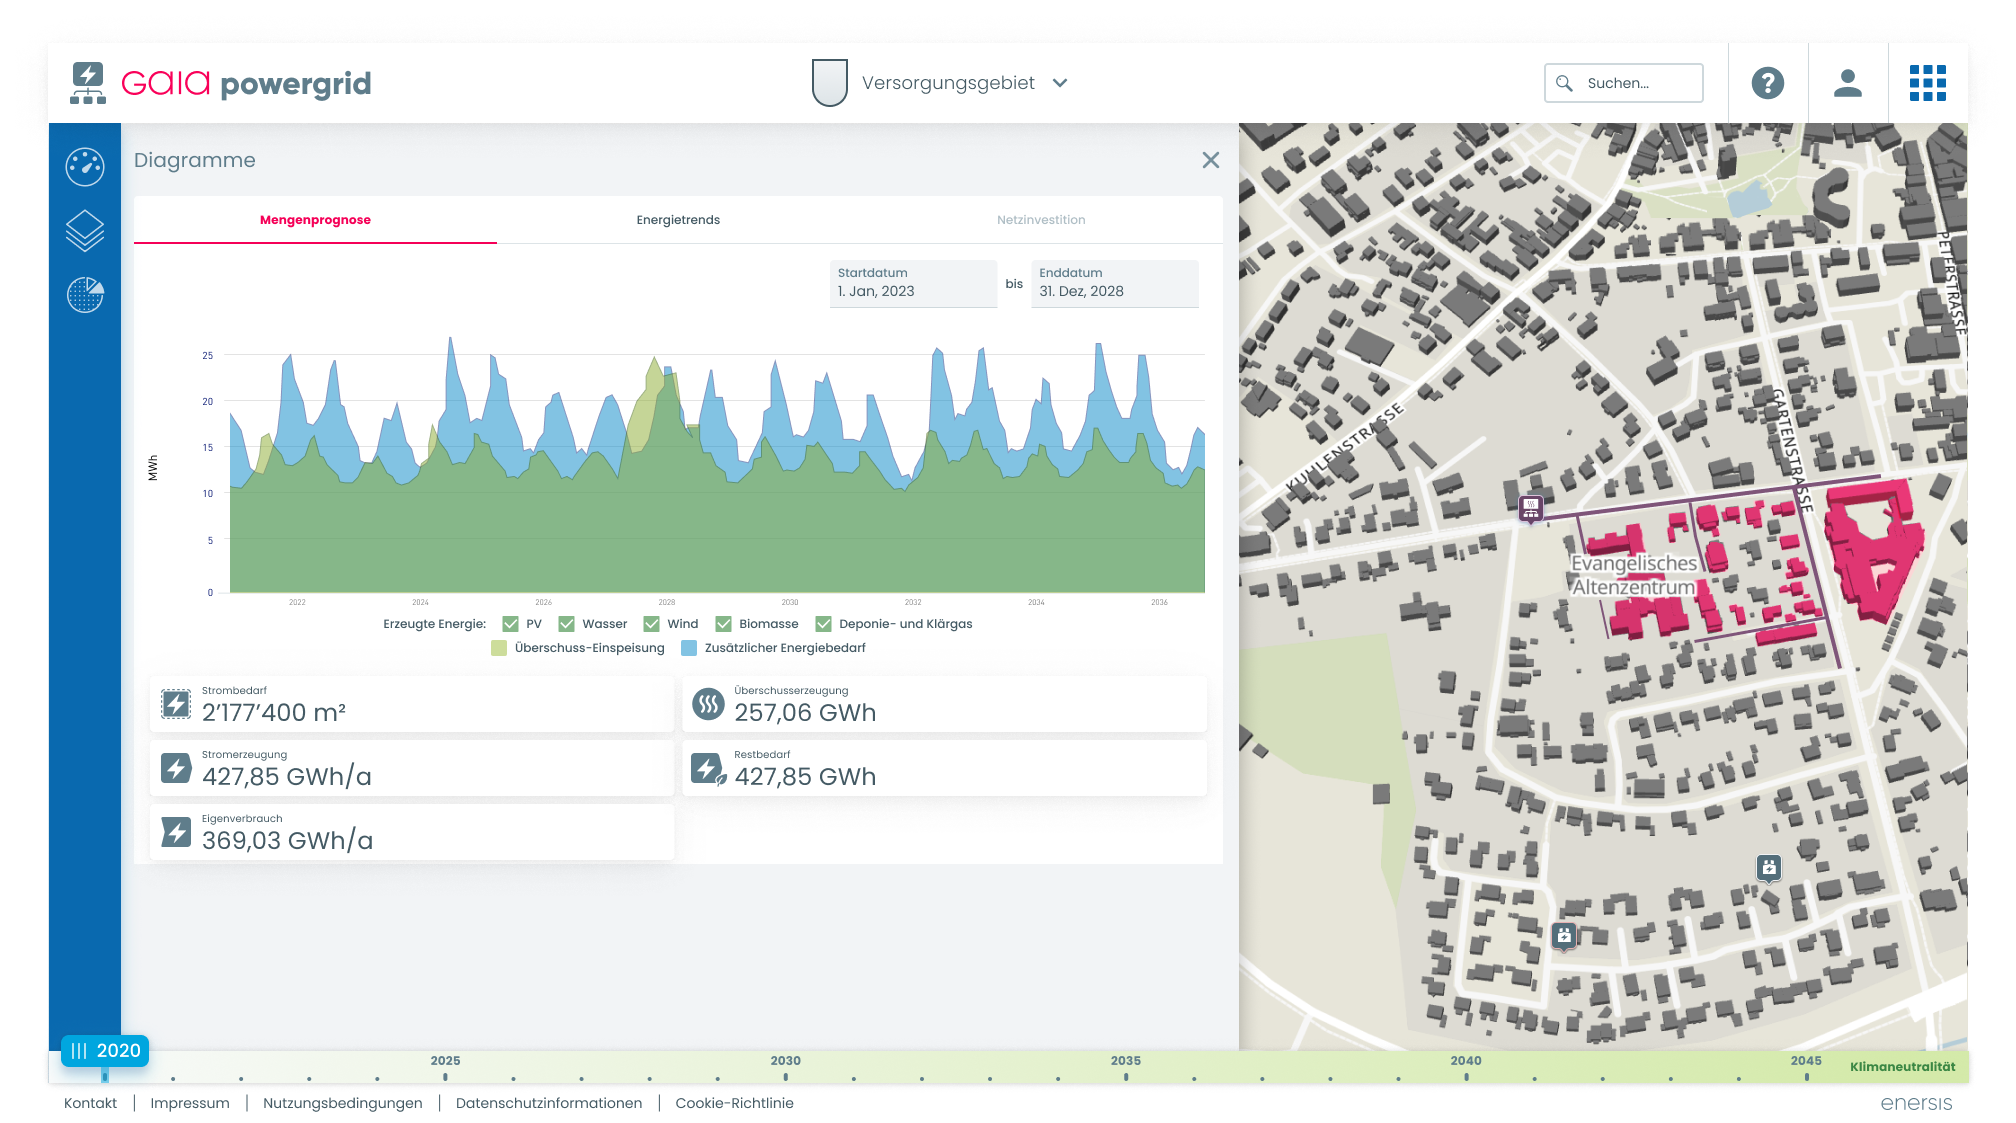The image size is (2016, 1123).
Task: Open the Enddatum date picker
Action: [x=1114, y=283]
